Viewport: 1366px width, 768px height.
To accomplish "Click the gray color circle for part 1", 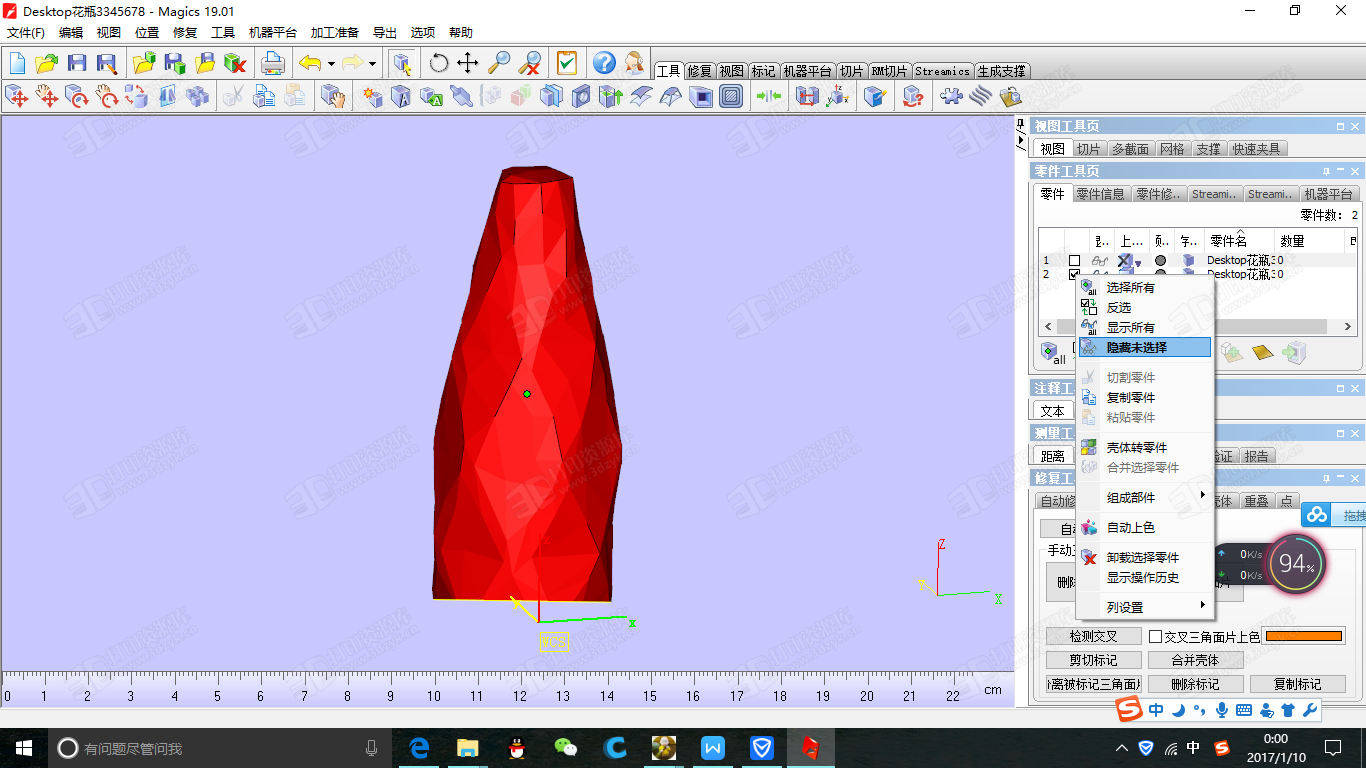I will click(1160, 260).
